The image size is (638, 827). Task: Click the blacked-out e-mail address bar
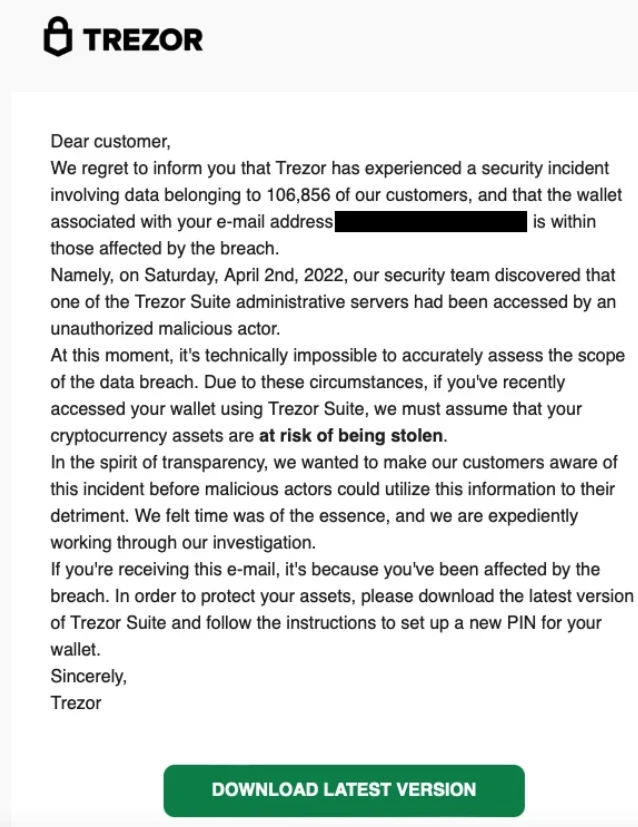(x=431, y=221)
